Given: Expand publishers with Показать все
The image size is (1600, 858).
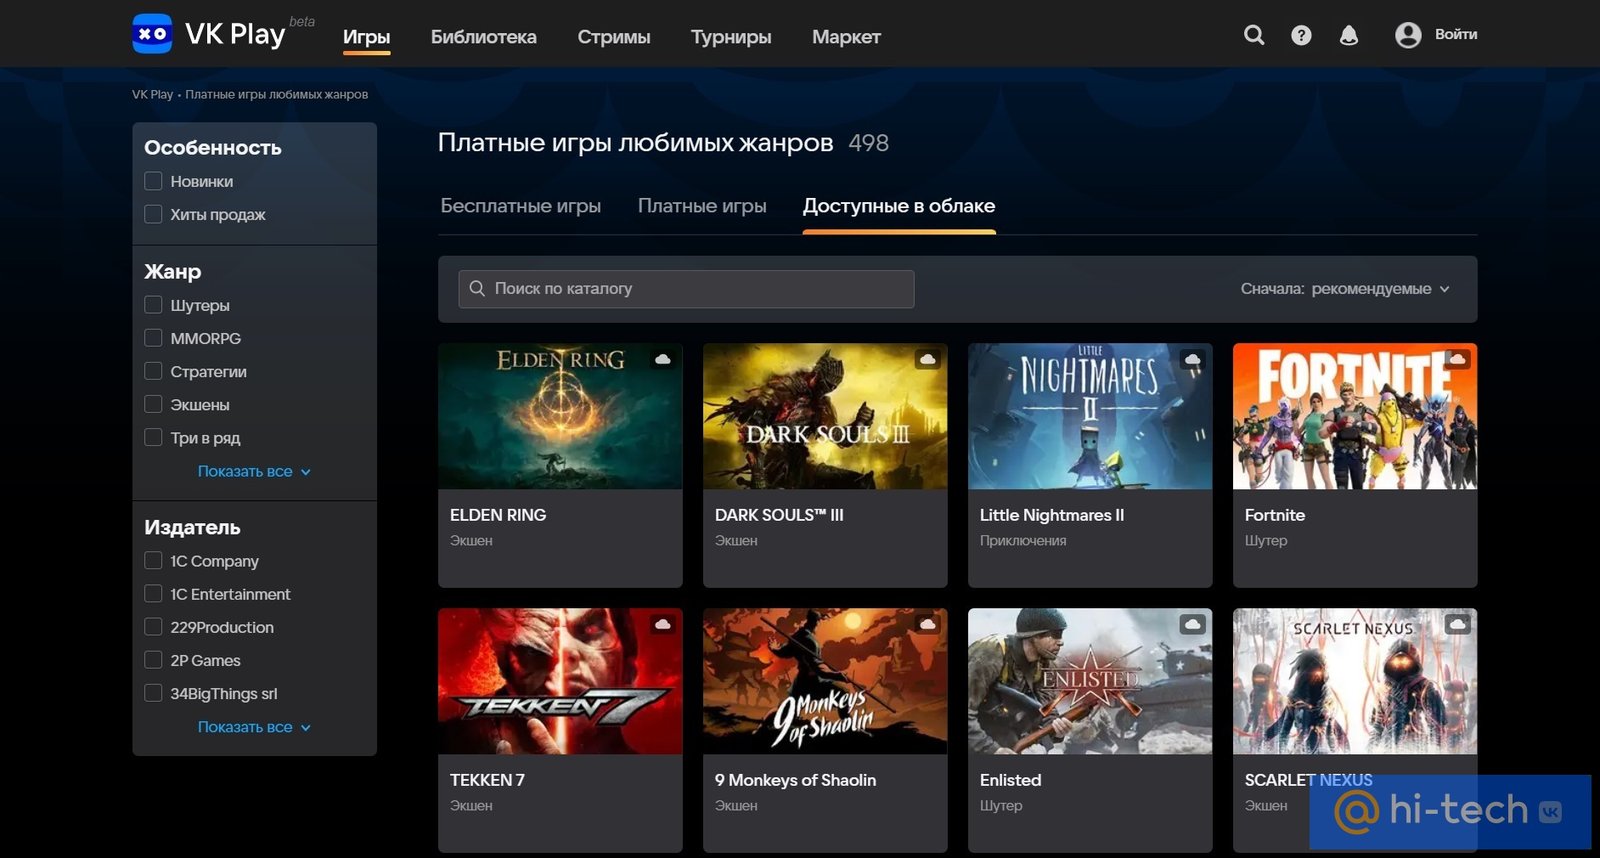Looking at the screenshot, I should pyautogui.click(x=254, y=727).
